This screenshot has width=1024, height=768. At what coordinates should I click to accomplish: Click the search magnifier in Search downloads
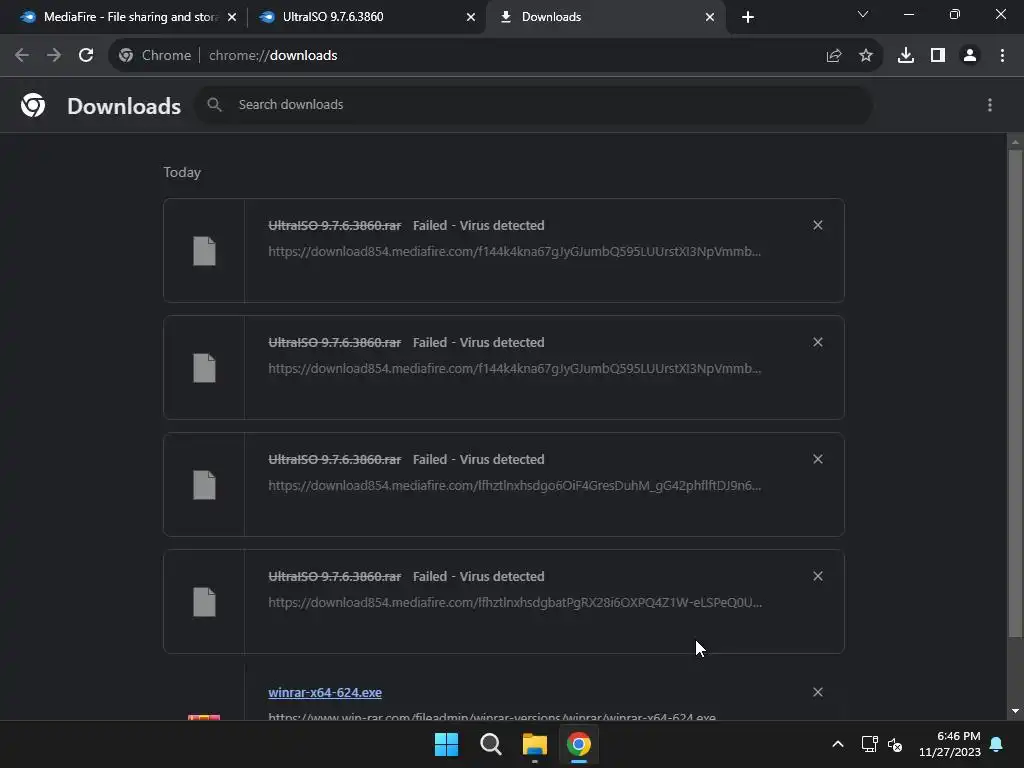tap(214, 104)
